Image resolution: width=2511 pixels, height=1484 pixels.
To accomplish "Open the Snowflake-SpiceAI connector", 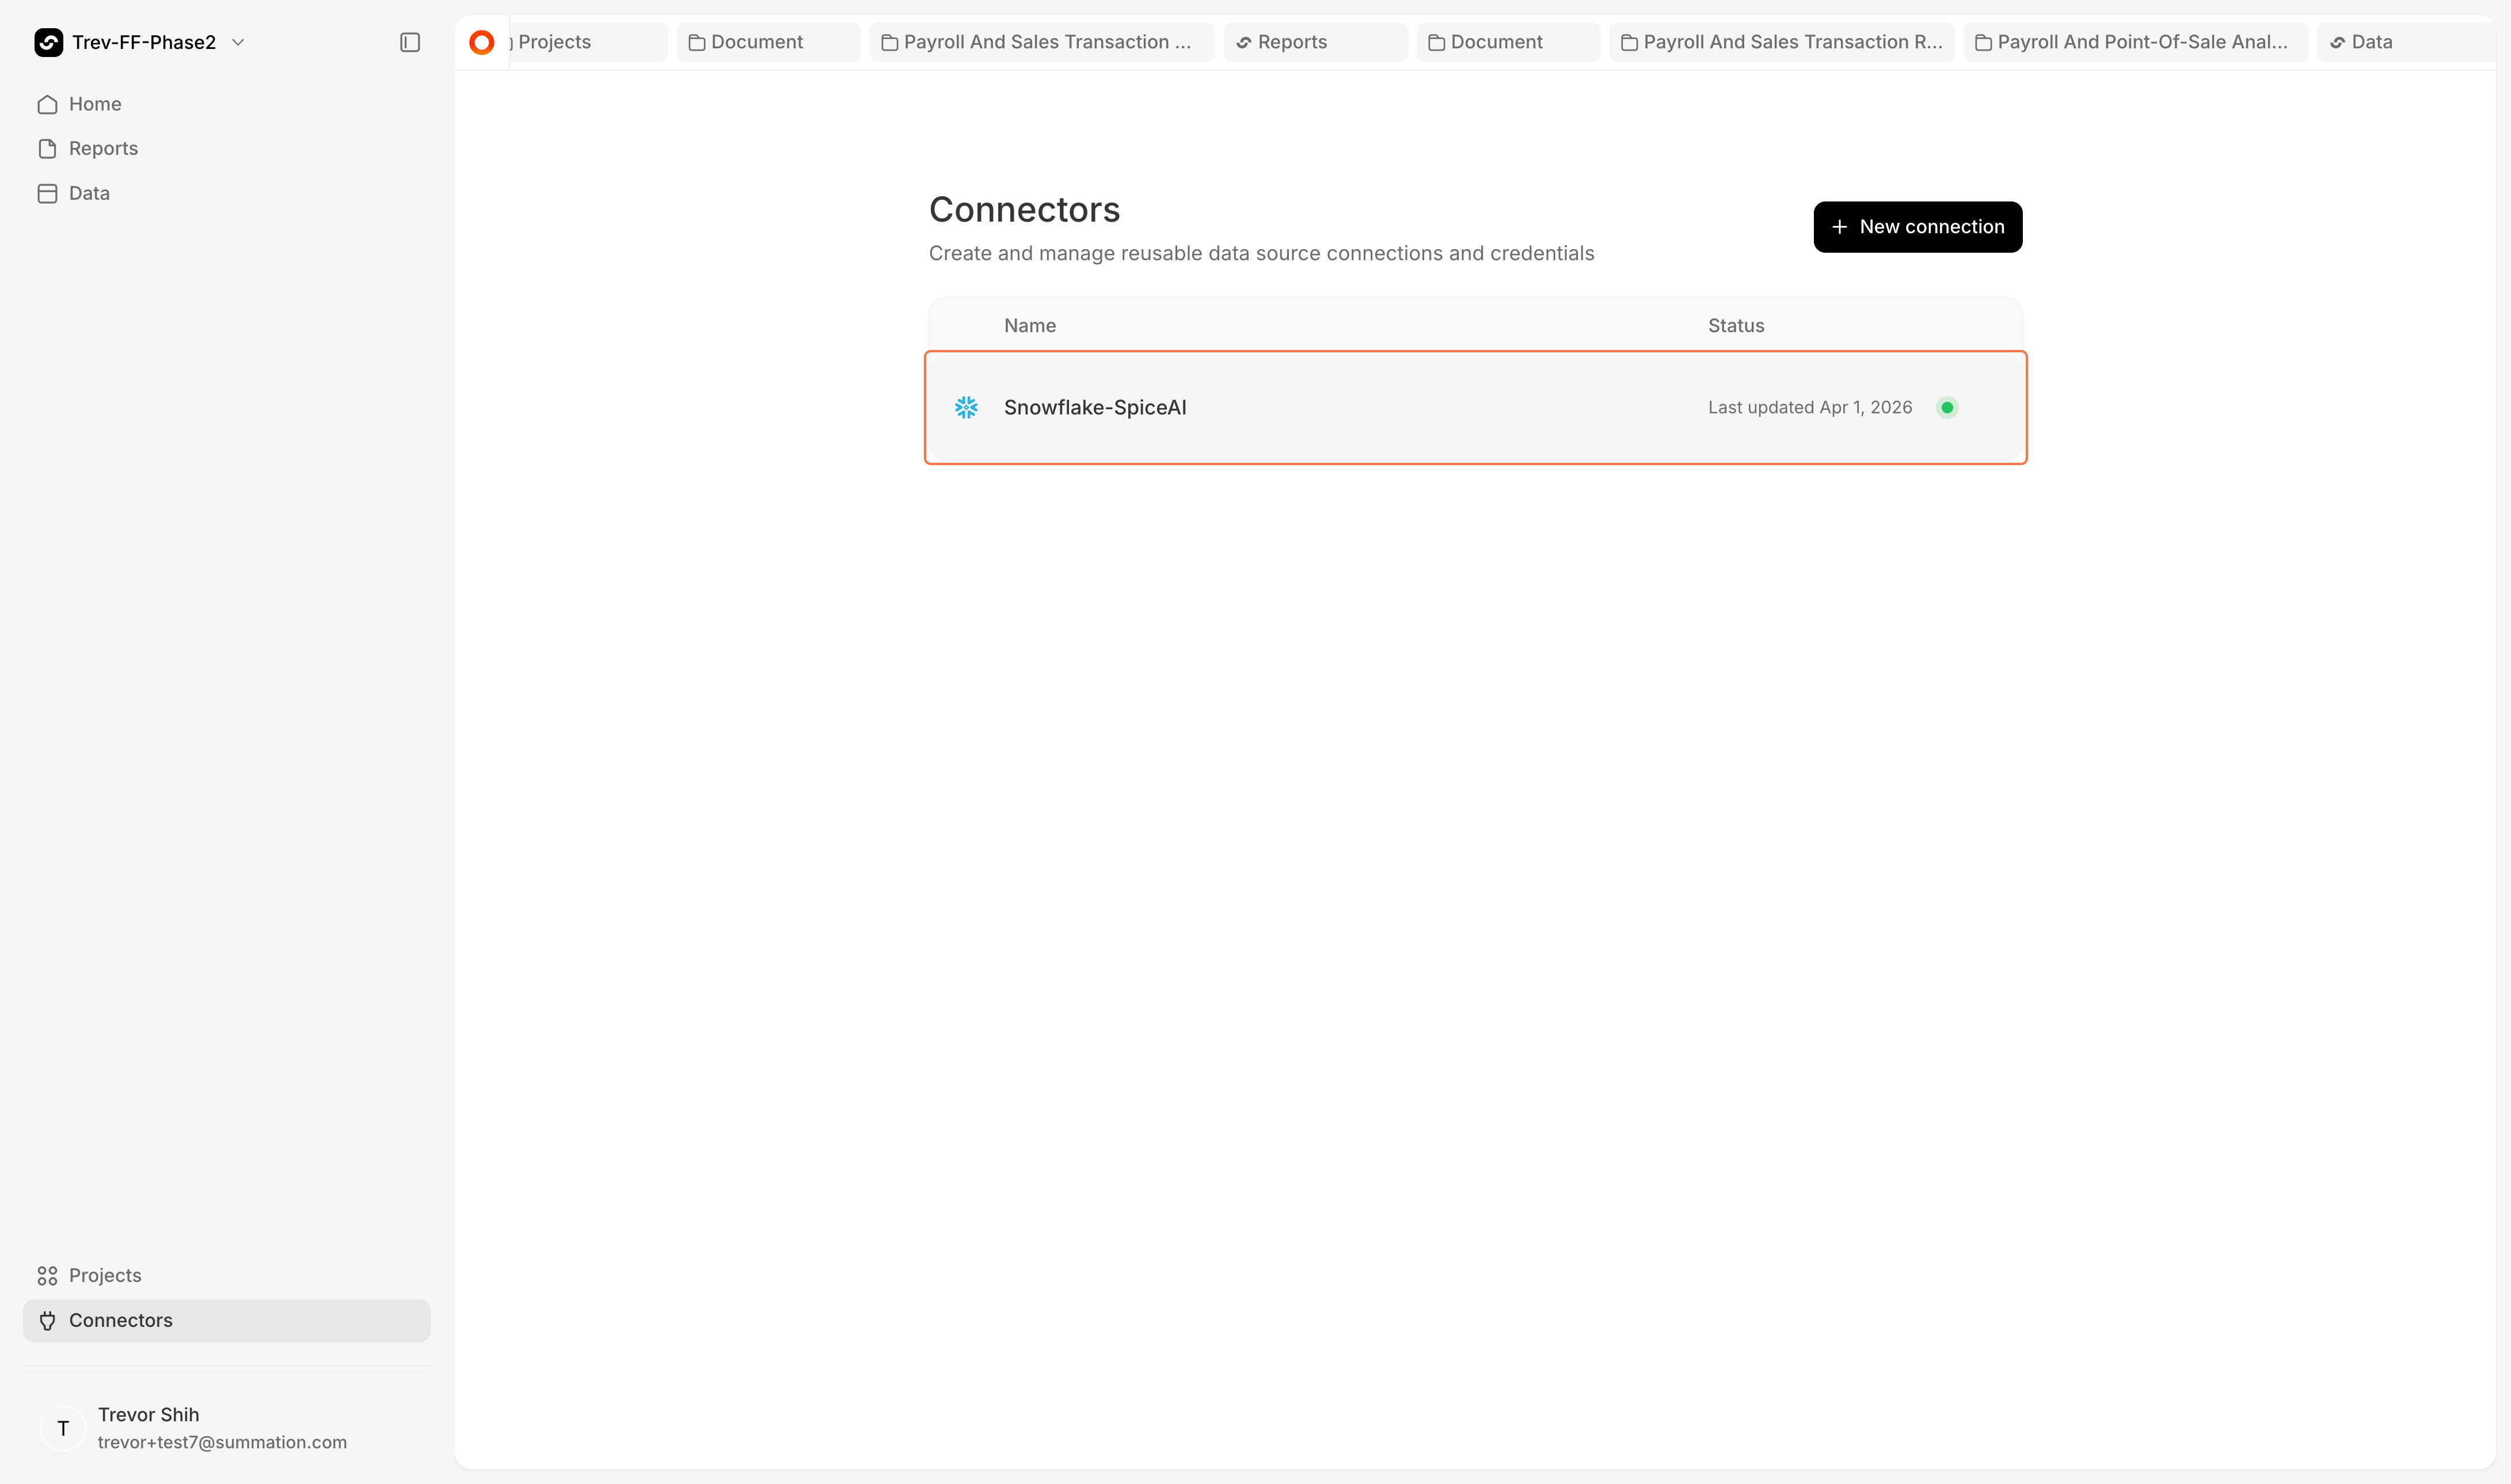I will tap(1476, 407).
